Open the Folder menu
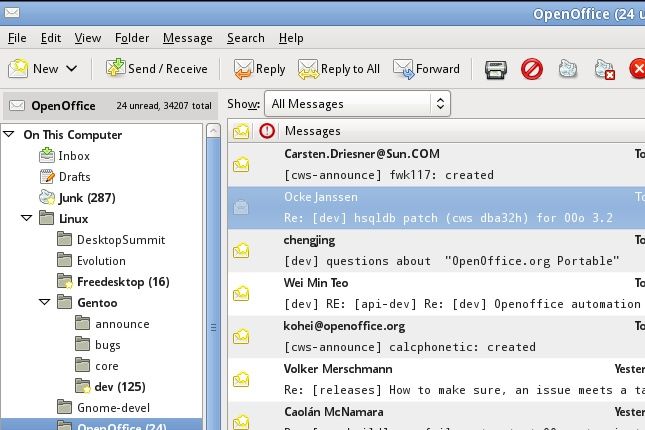645x430 pixels. tap(132, 38)
